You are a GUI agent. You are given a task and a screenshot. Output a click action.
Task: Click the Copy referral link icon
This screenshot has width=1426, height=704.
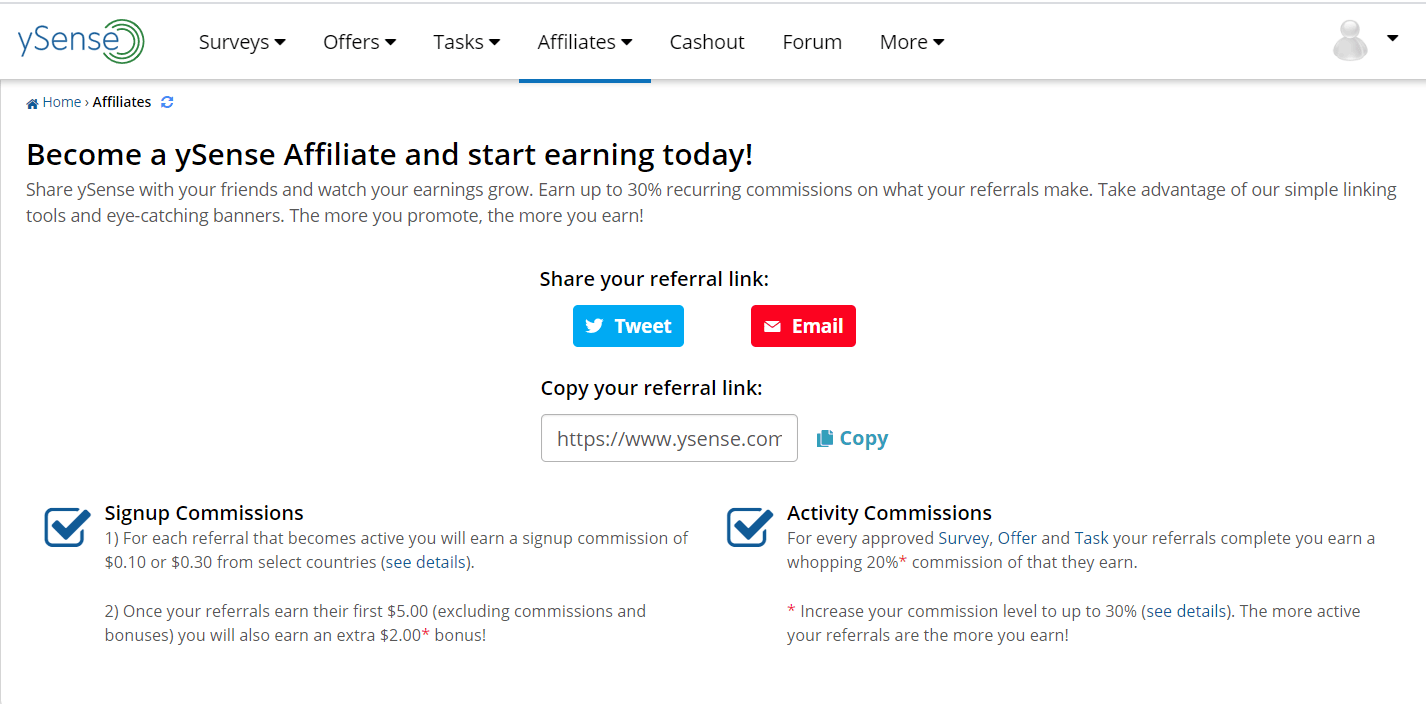click(825, 439)
